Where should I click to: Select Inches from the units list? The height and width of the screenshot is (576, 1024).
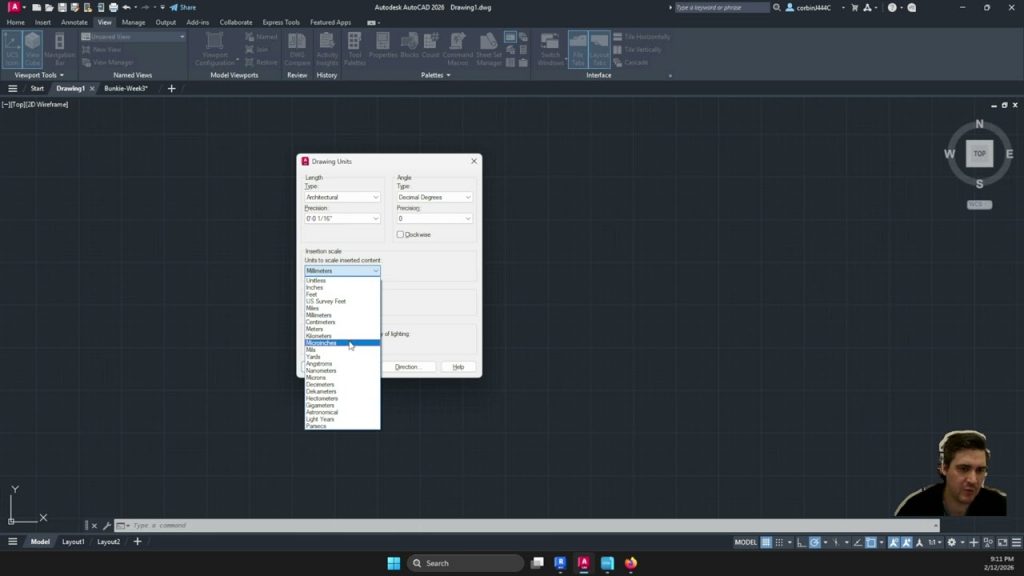click(315, 288)
